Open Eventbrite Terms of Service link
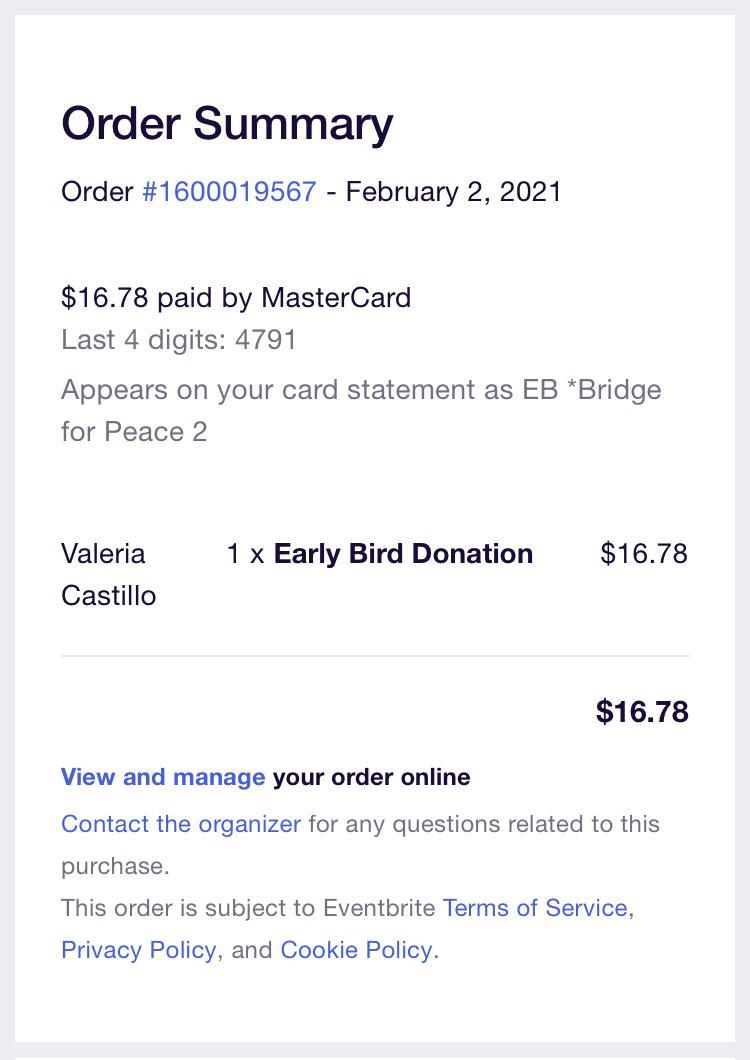The height and width of the screenshot is (1060, 750). pyautogui.click(x=535, y=908)
